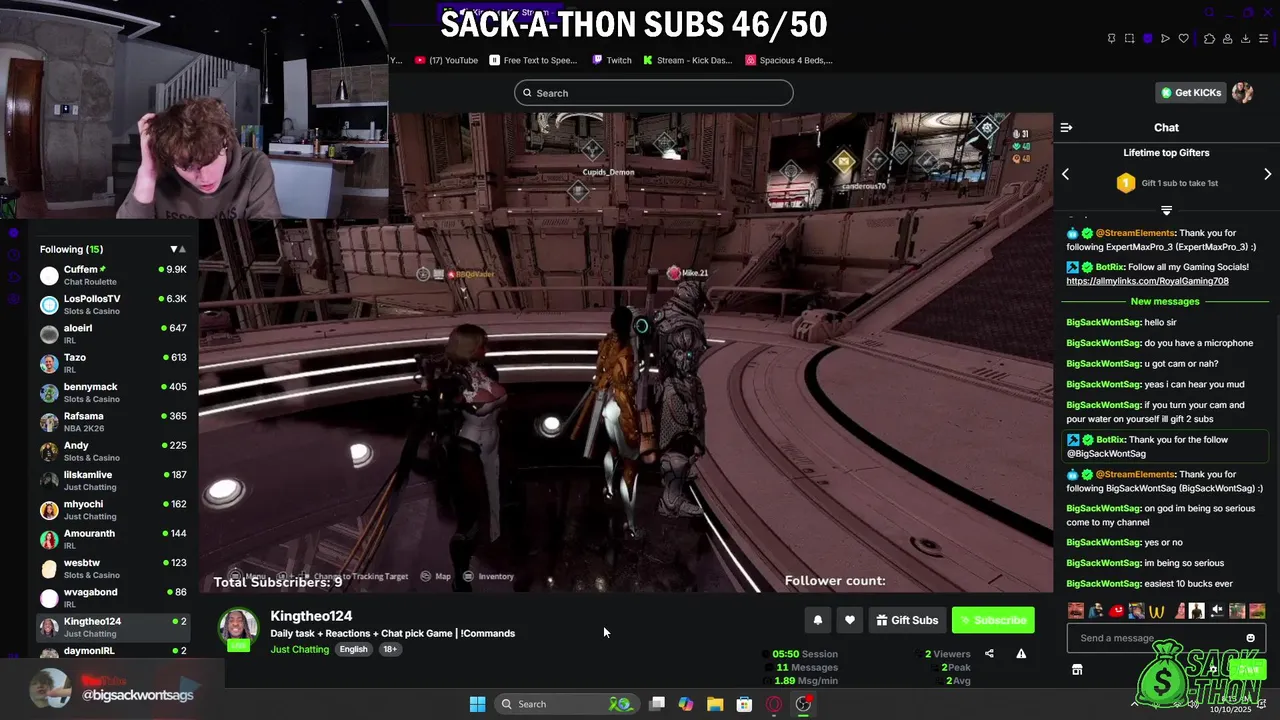Open LosPollosTV channel in Following list
The width and height of the screenshot is (1280, 720).
(113, 305)
